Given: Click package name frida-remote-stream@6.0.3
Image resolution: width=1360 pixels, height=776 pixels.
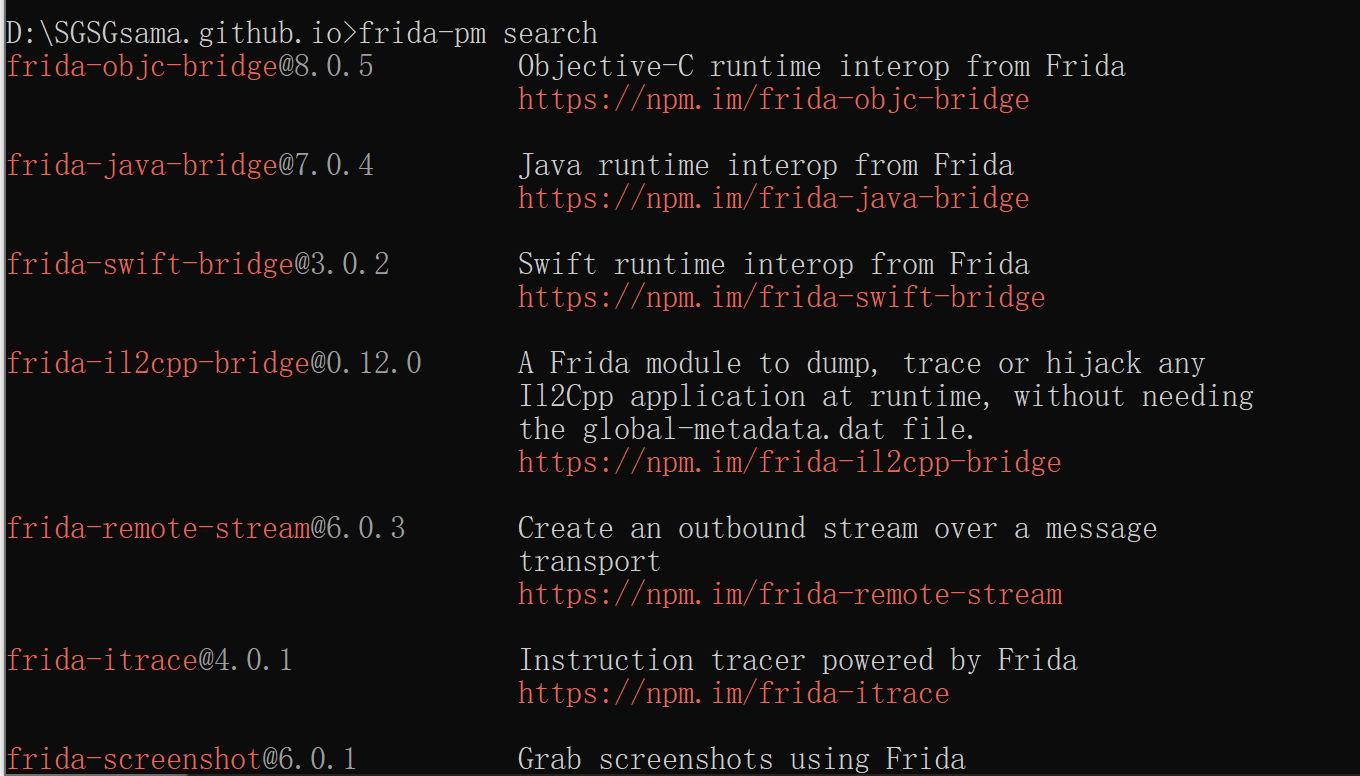Looking at the screenshot, I should (x=206, y=529).
